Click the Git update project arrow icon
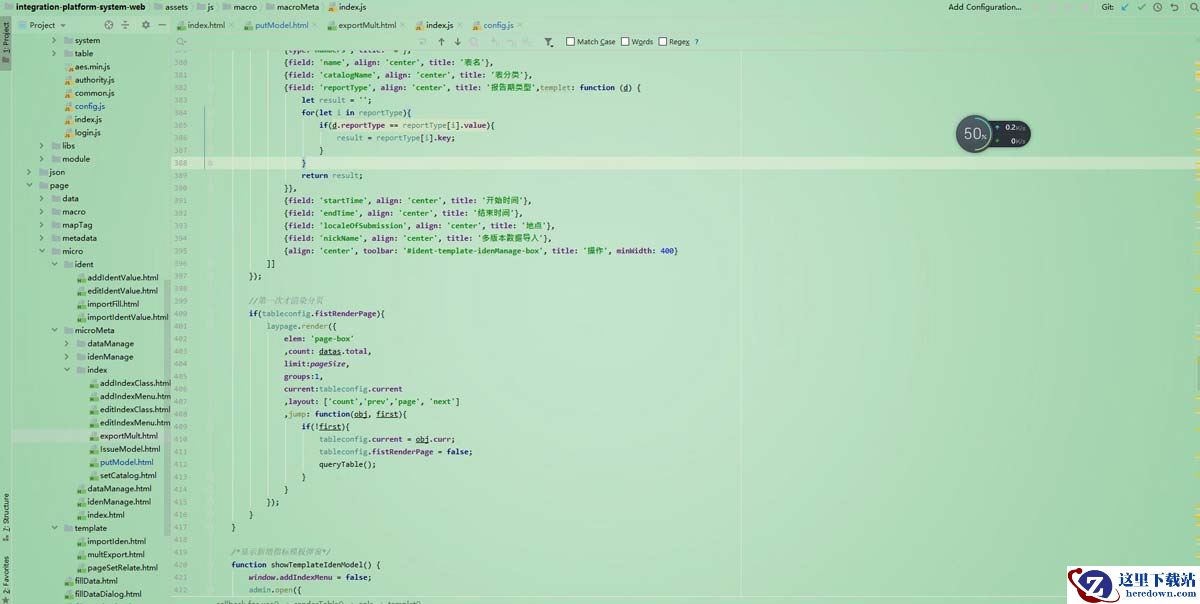1200x604 pixels. (x=1125, y=7)
